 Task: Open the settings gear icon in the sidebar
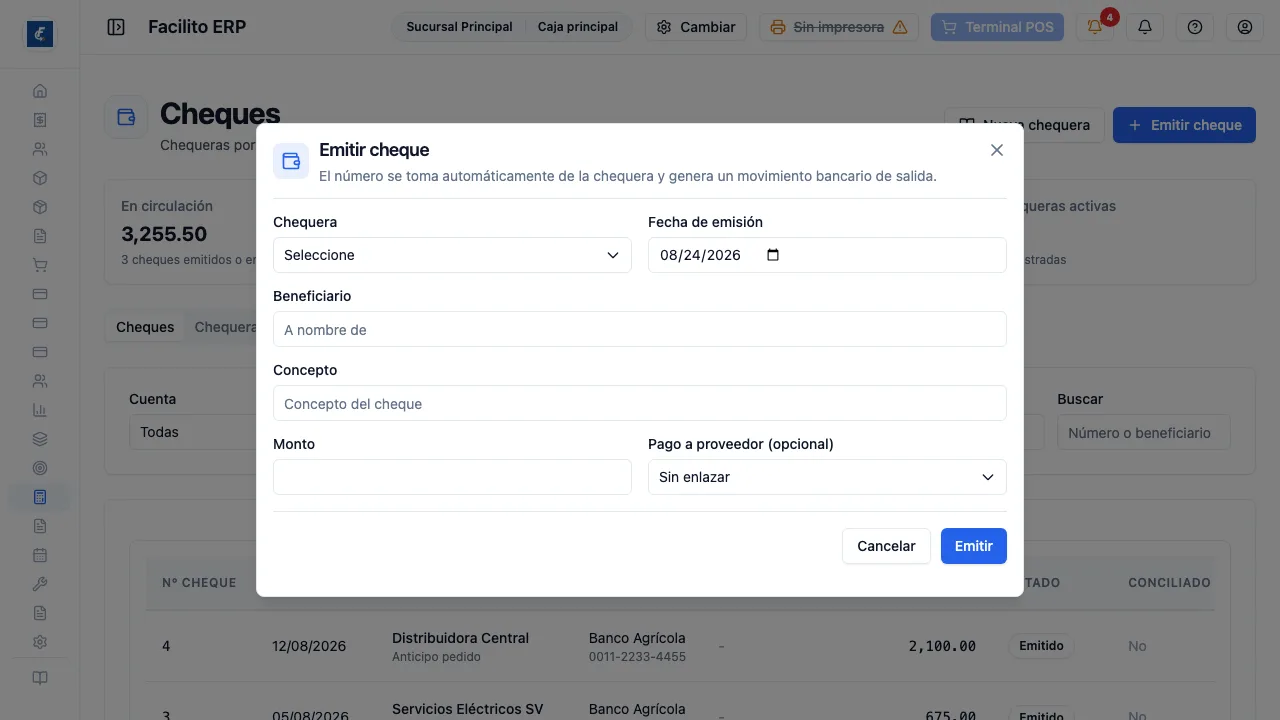40,642
